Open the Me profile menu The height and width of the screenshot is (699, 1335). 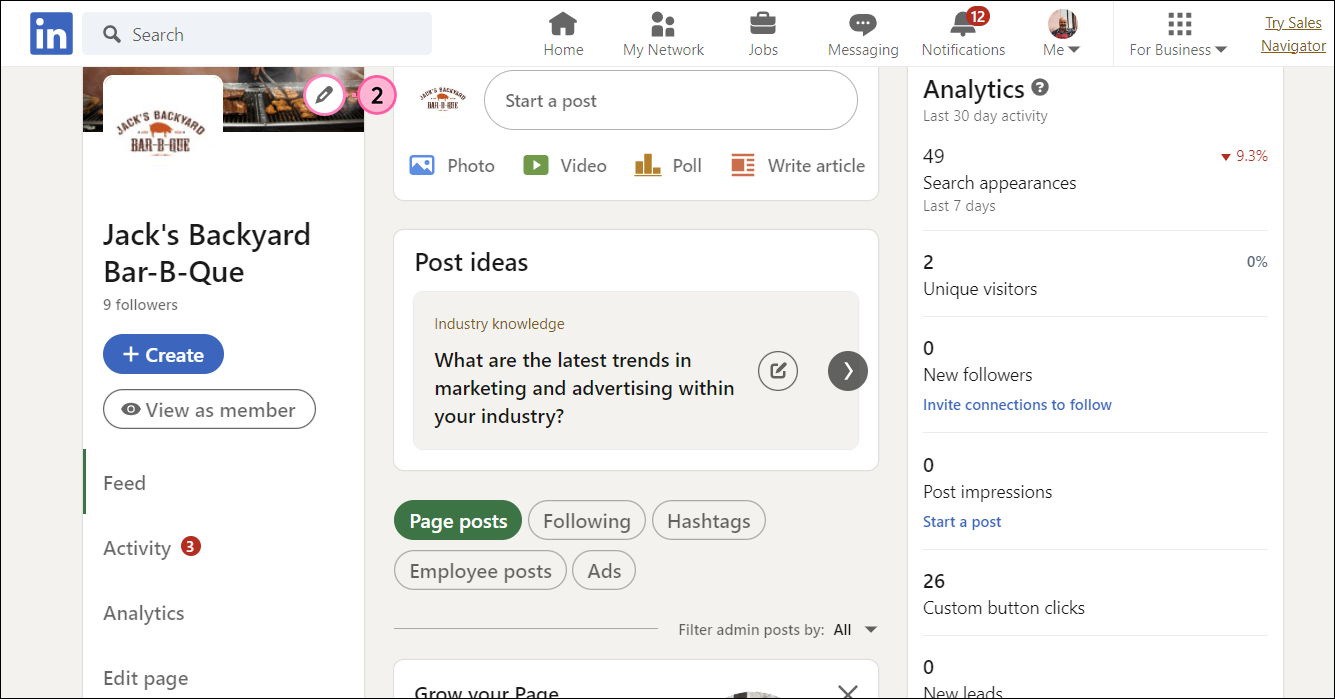pyautogui.click(x=1062, y=34)
